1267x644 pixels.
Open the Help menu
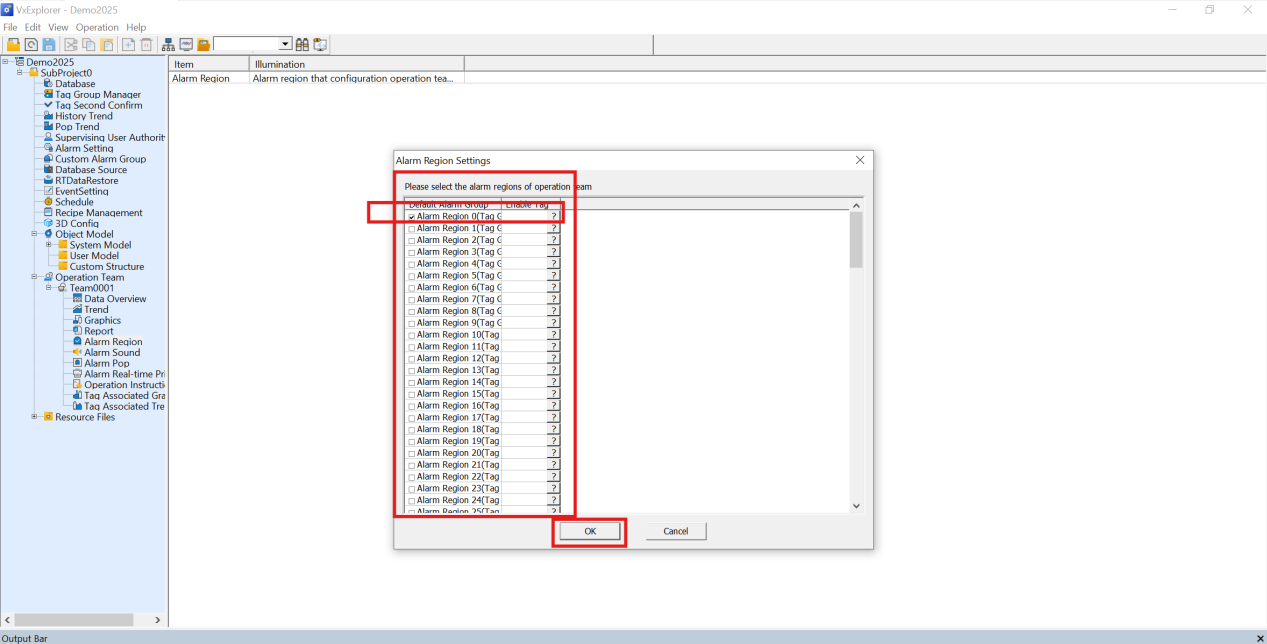[x=136, y=27]
